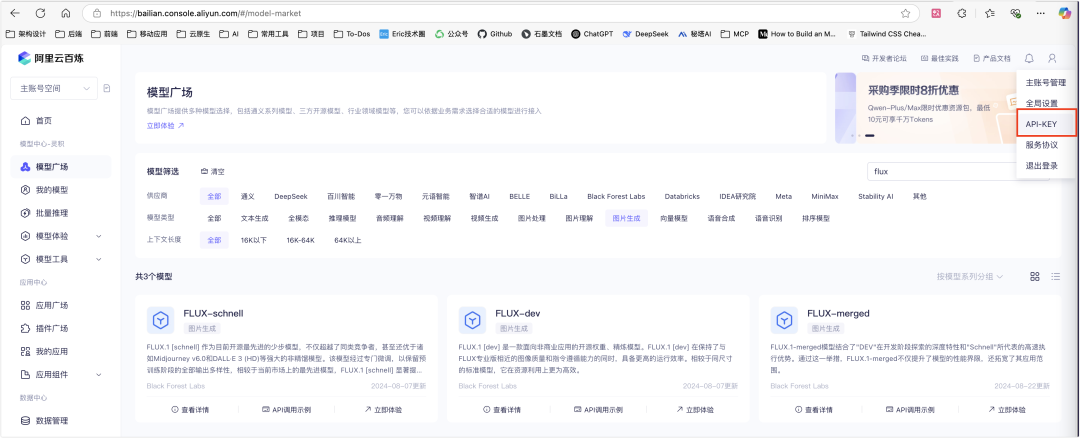The height and width of the screenshot is (438, 1080).
Task: Go back with the browser back arrow
Action: (15, 13)
